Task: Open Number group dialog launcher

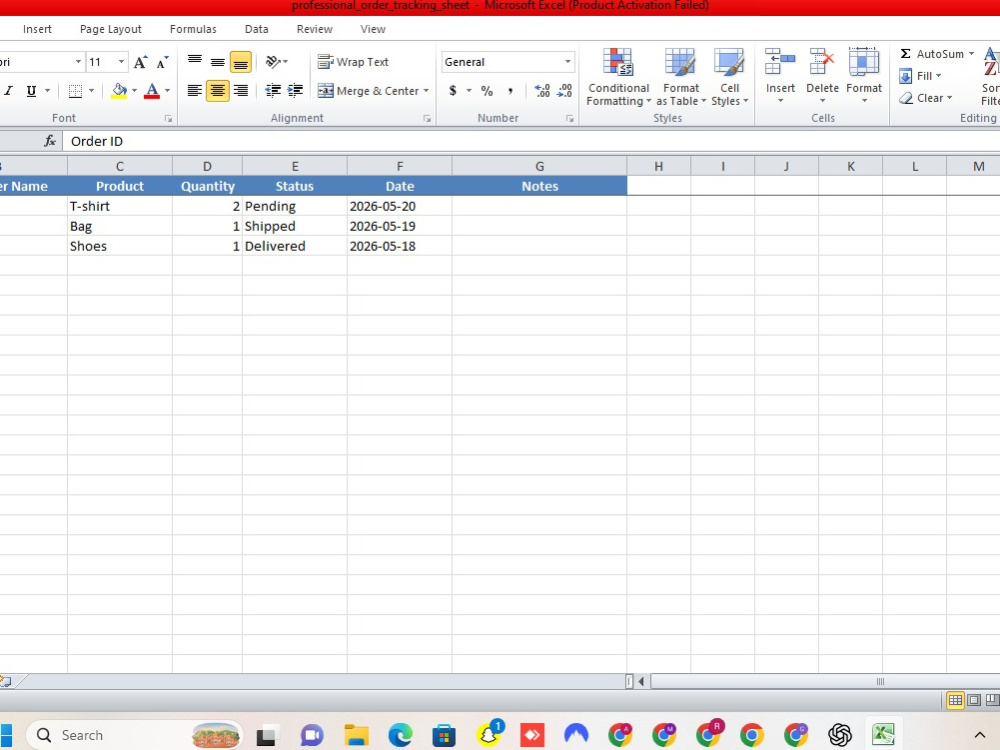Action: pos(570,119)
